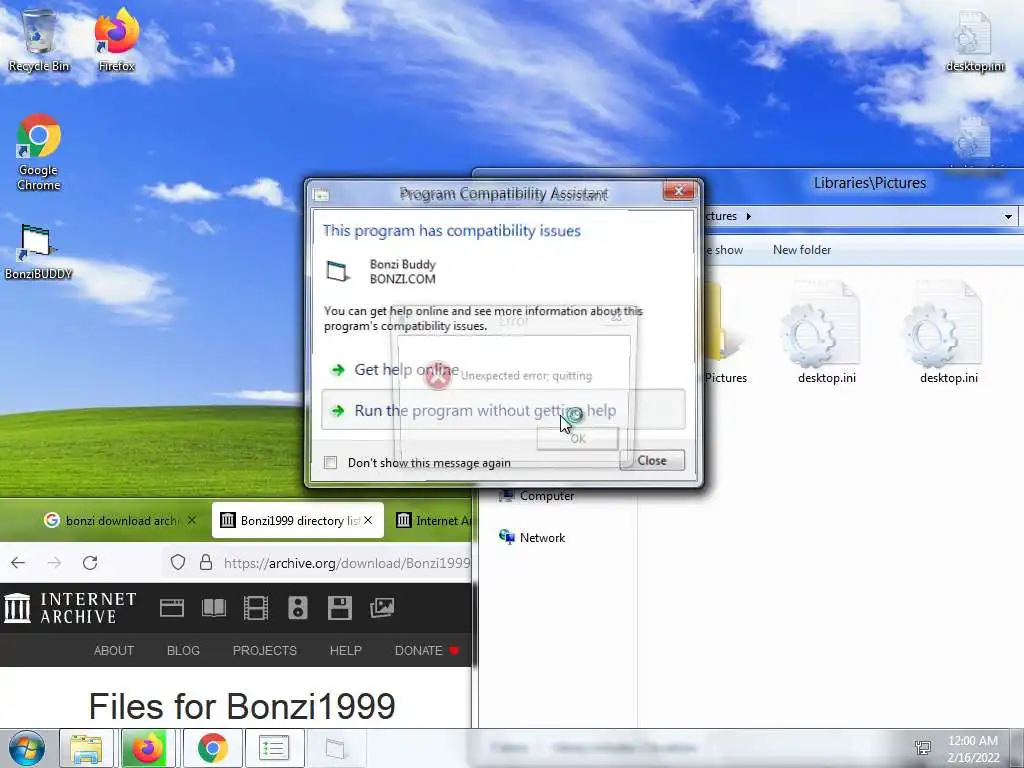The width and height of the screenshot is (1024, 768).
Task: Open the list program taskbar icon
Action: (274, 748)
